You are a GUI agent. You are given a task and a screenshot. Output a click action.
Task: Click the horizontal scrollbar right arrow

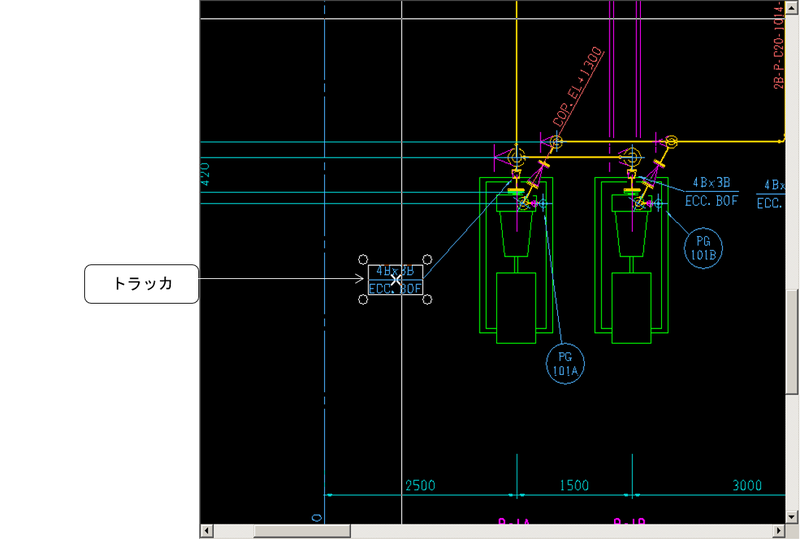click(x=778, y=531)
